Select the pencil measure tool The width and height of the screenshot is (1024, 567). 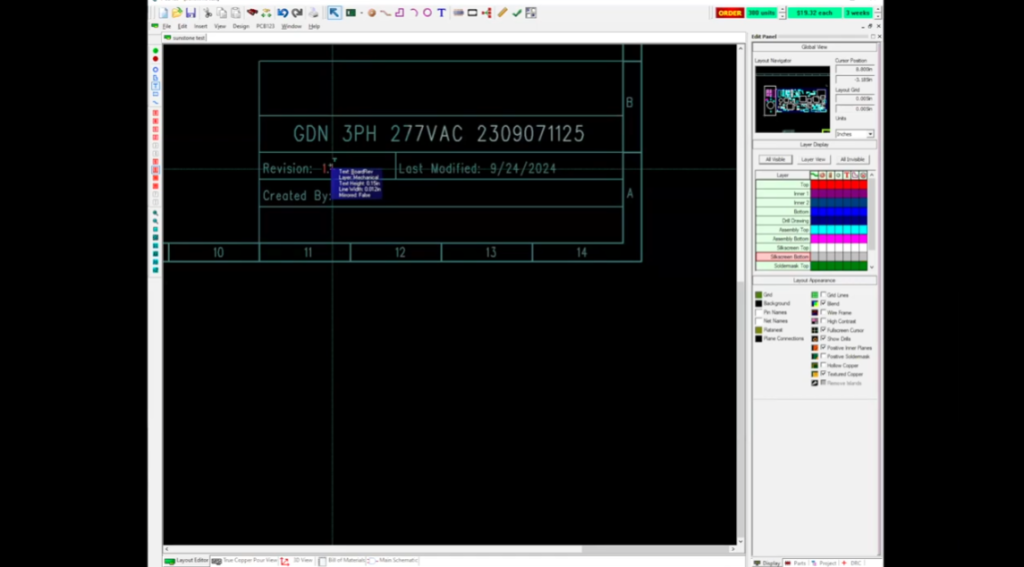pos(502,13)
